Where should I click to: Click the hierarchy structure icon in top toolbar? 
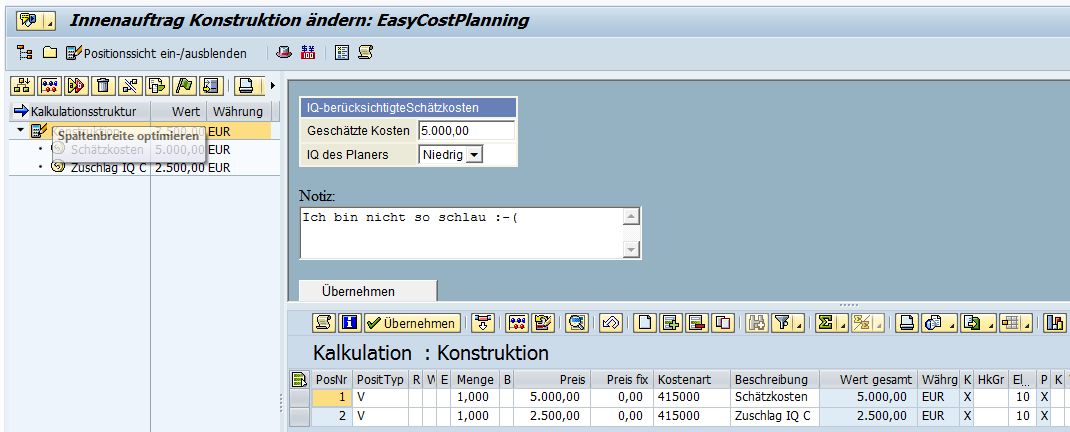[25, 53]
